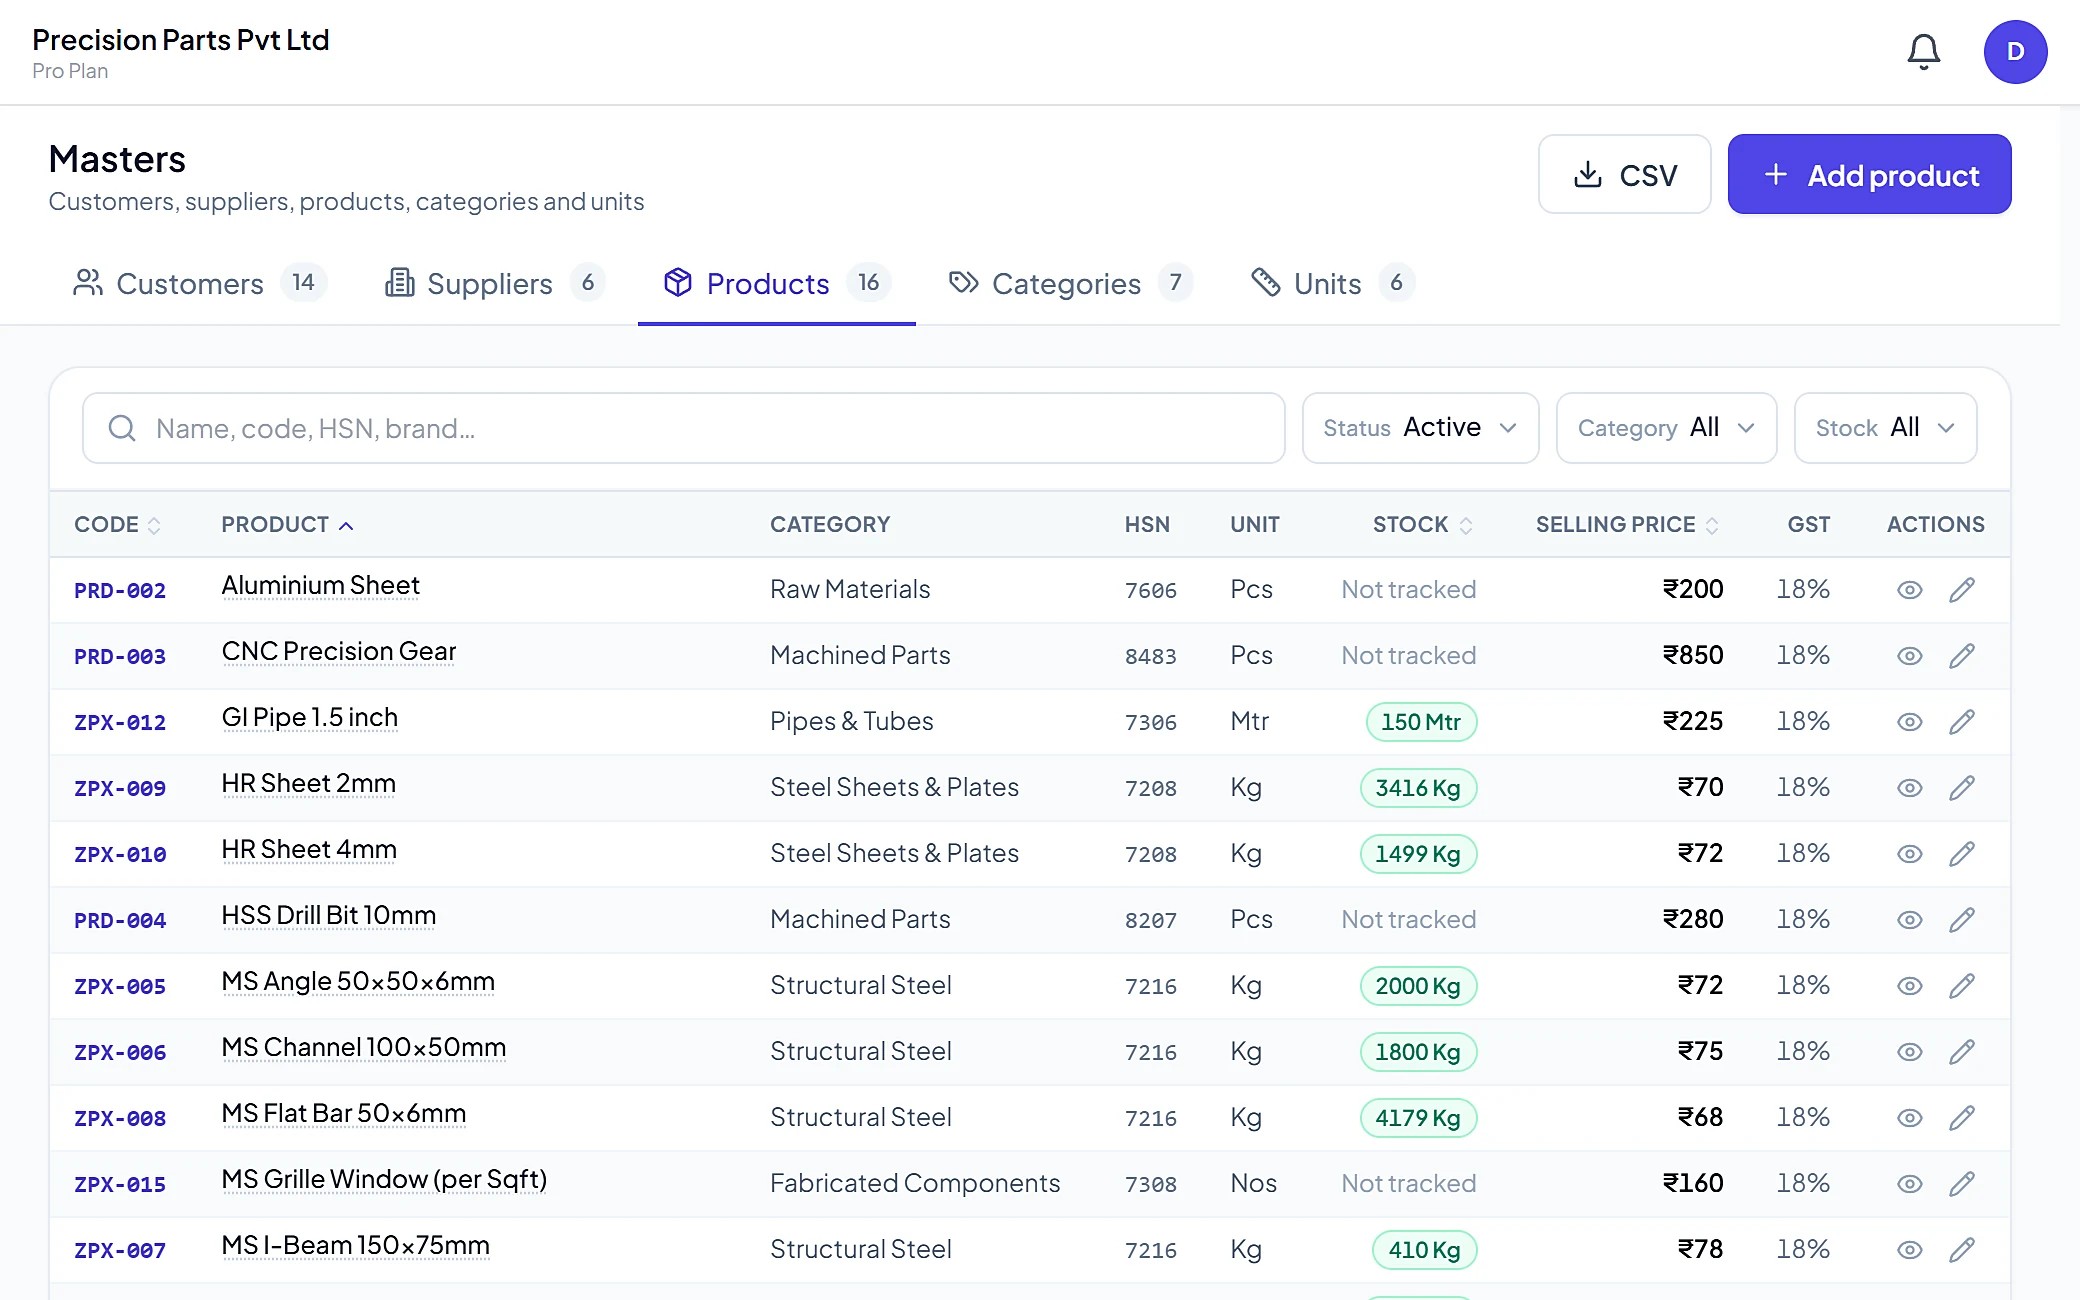
Task: Open the Stock All filter dropdown
Action: point(1885,428)
